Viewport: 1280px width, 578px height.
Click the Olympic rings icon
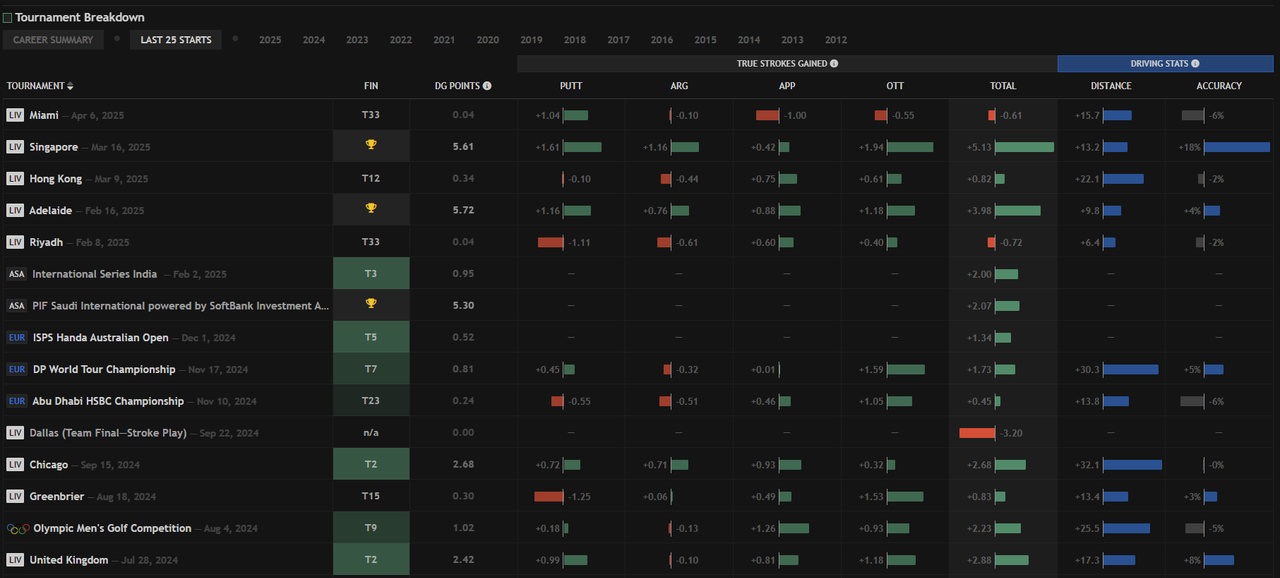[x=17, y=529]
